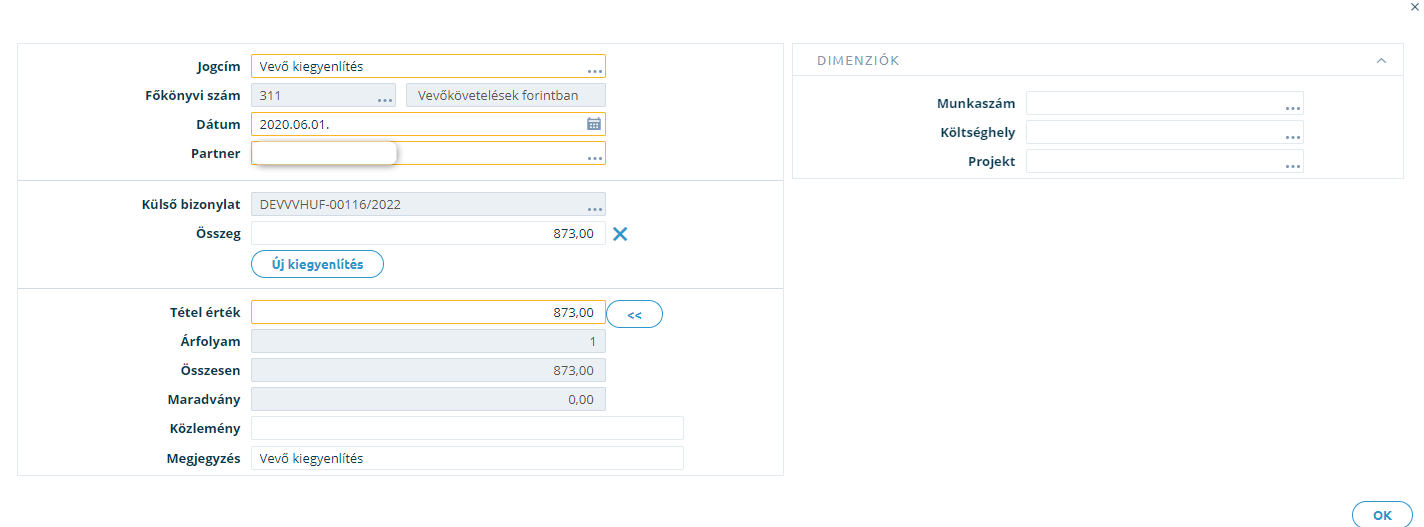Open the Jogcím lookup ellipsis

(x=595, y=70)
